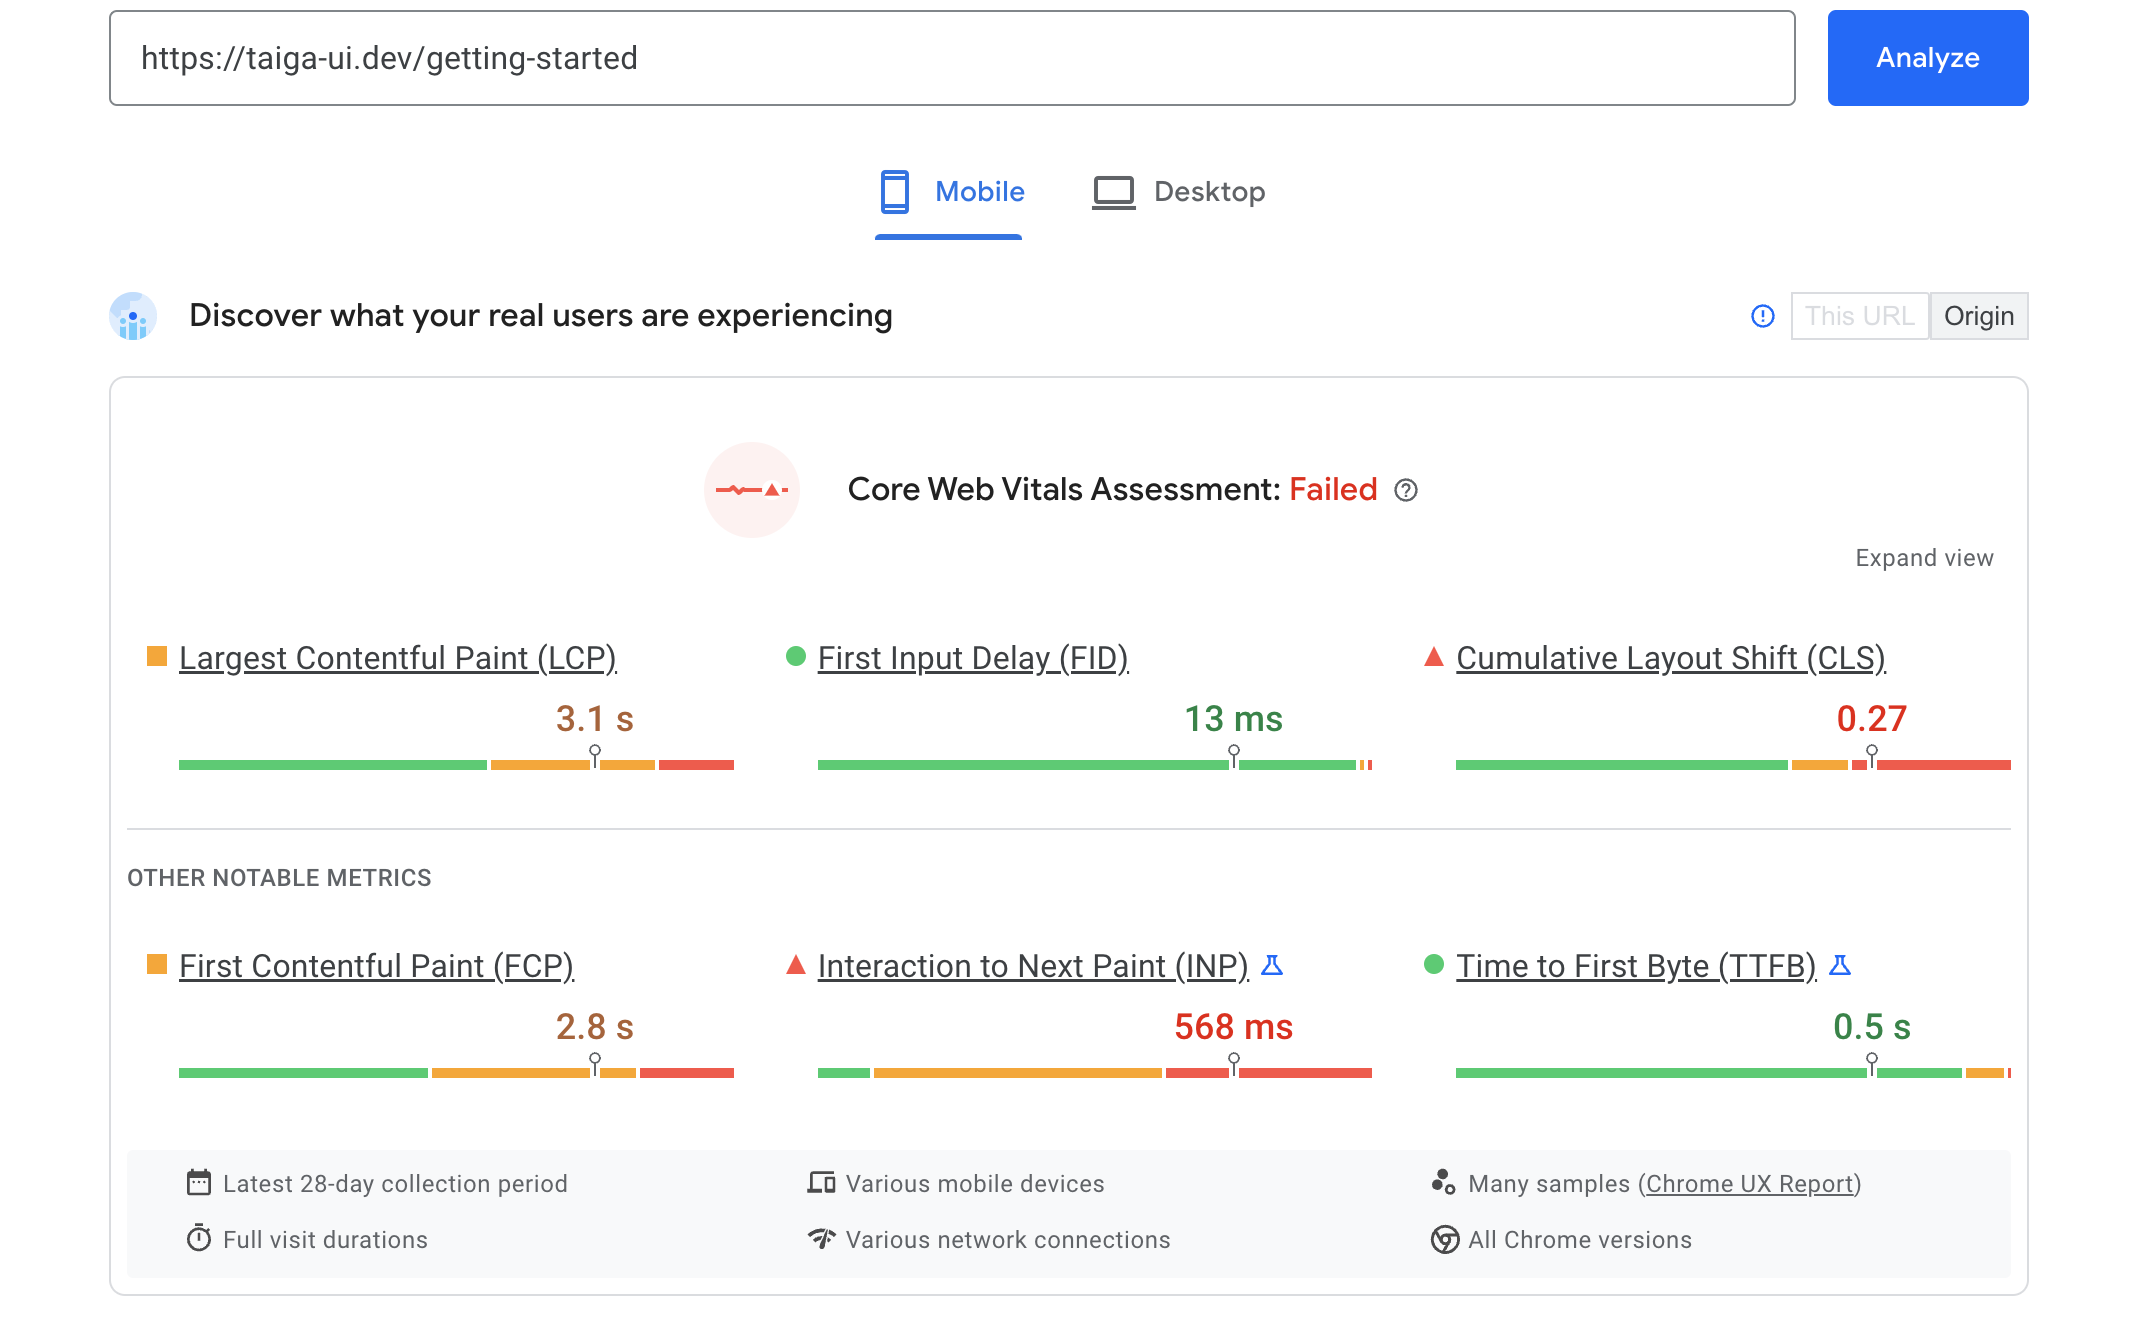Image resolution: width=2142 pixels, height=1326 pixels.
Task: Click the Core Web Vitals help question mark icon
Action: click(x=1406, y=490)
